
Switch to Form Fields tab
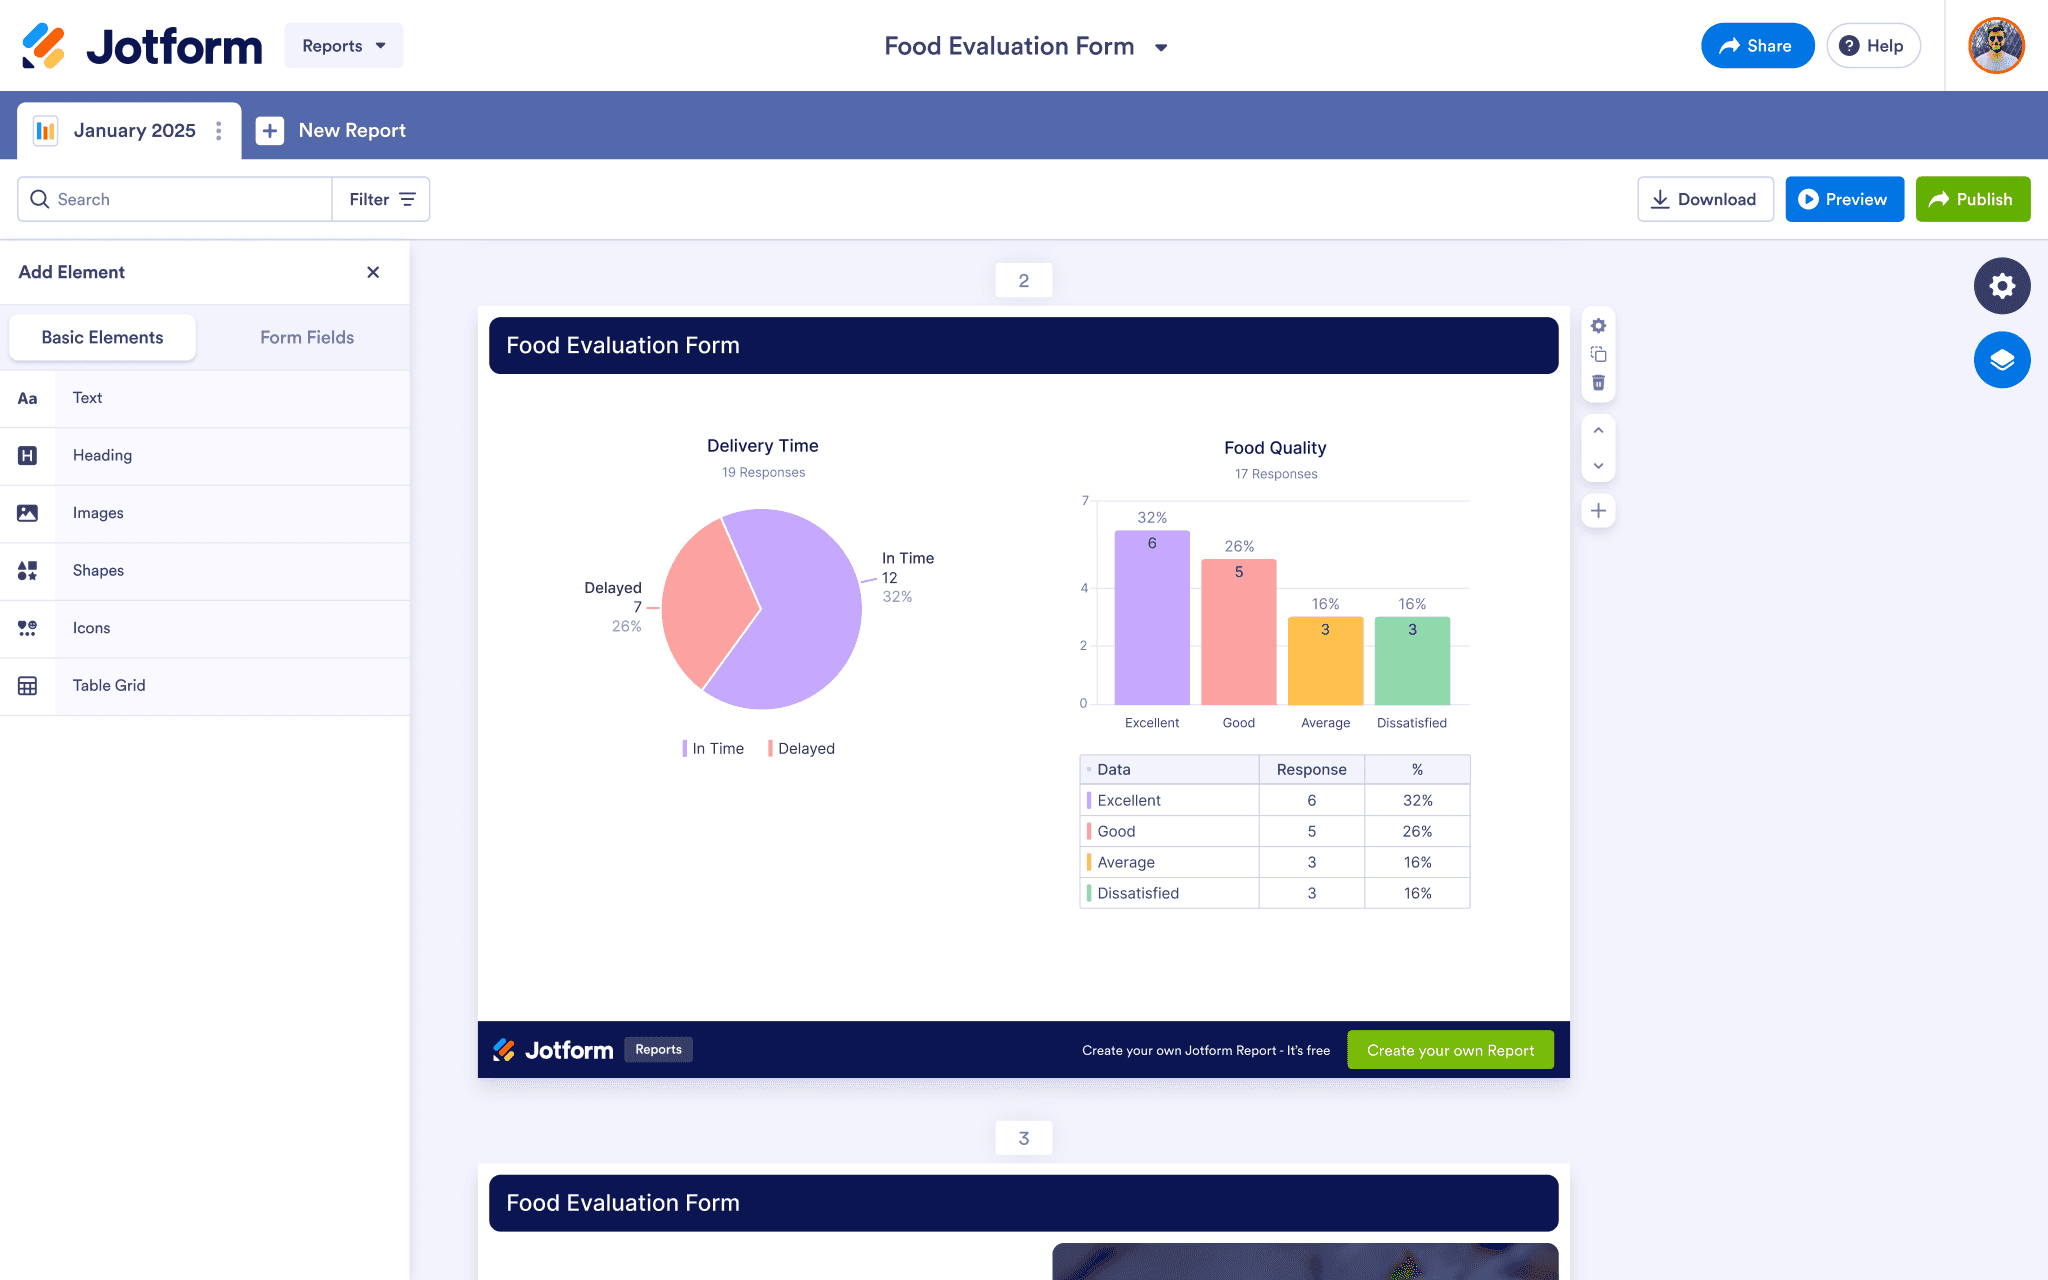(x=307, y=338)
